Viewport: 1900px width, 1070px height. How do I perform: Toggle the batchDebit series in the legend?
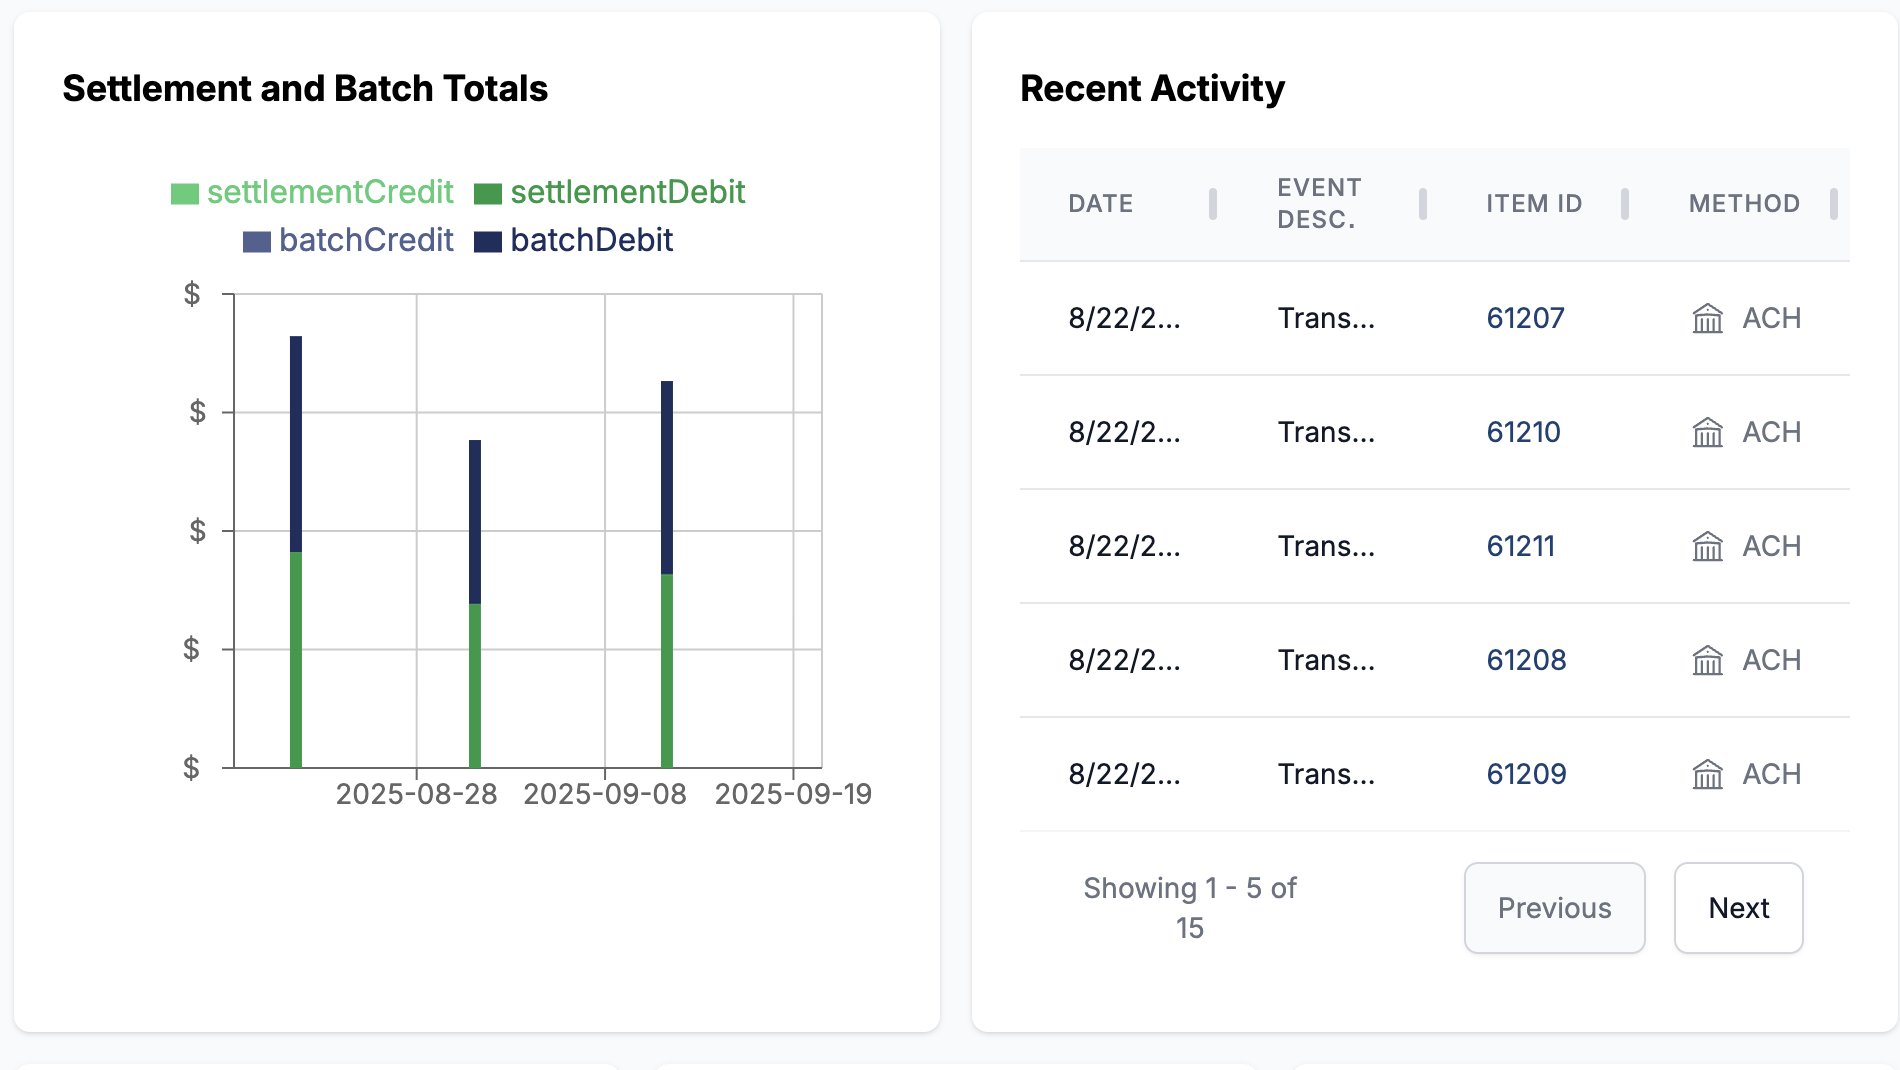pyautogui.click(x=573, y=240)
